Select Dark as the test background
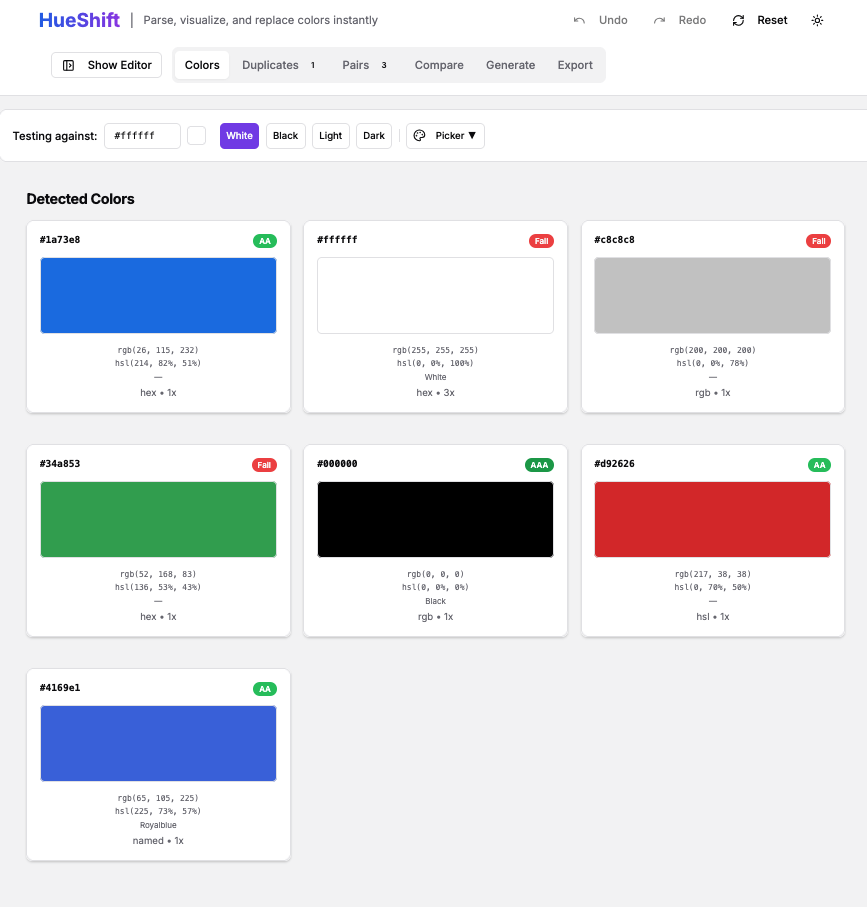 [373, 135]
